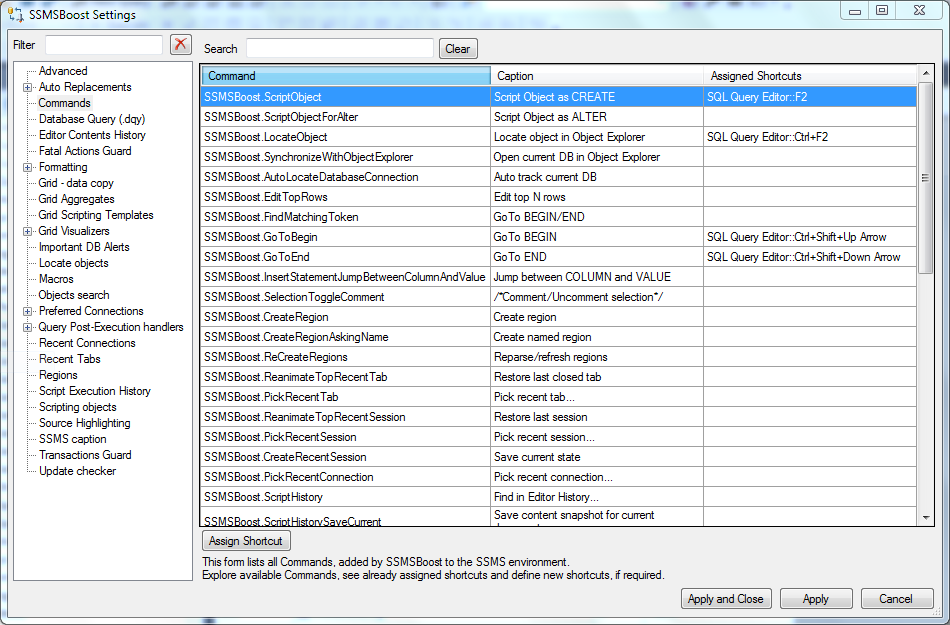Viewport: 950px width, 625px height.
Task: Click the Cancel button
Action: click(896, 599)
